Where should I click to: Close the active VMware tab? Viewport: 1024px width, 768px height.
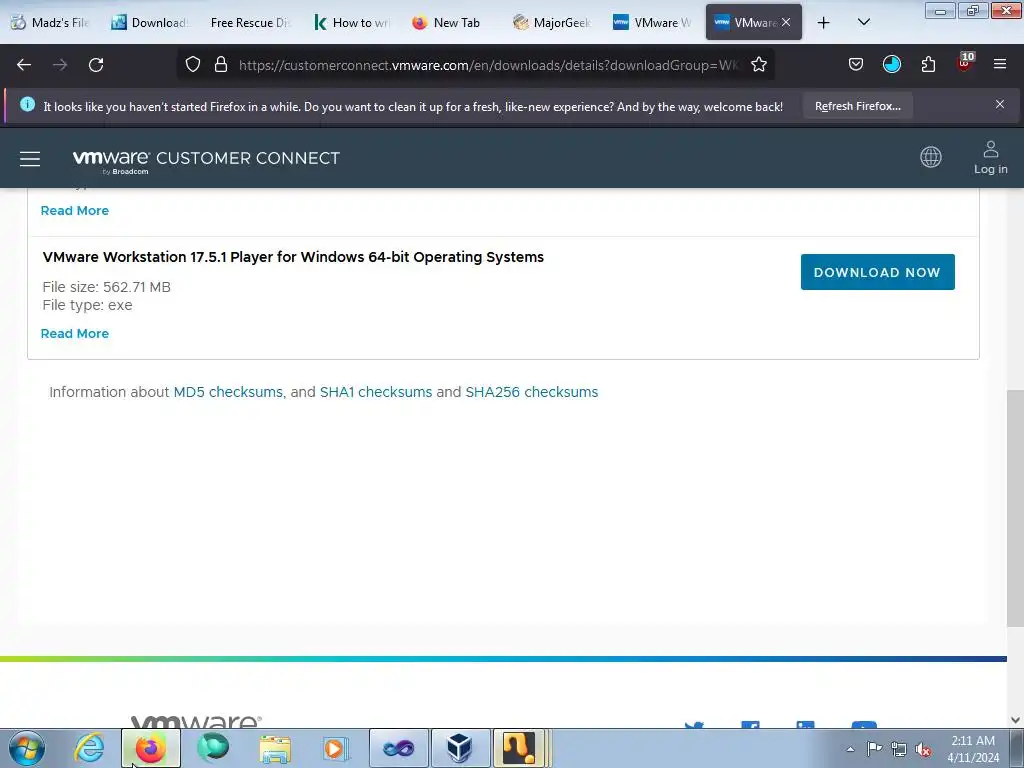786,22
